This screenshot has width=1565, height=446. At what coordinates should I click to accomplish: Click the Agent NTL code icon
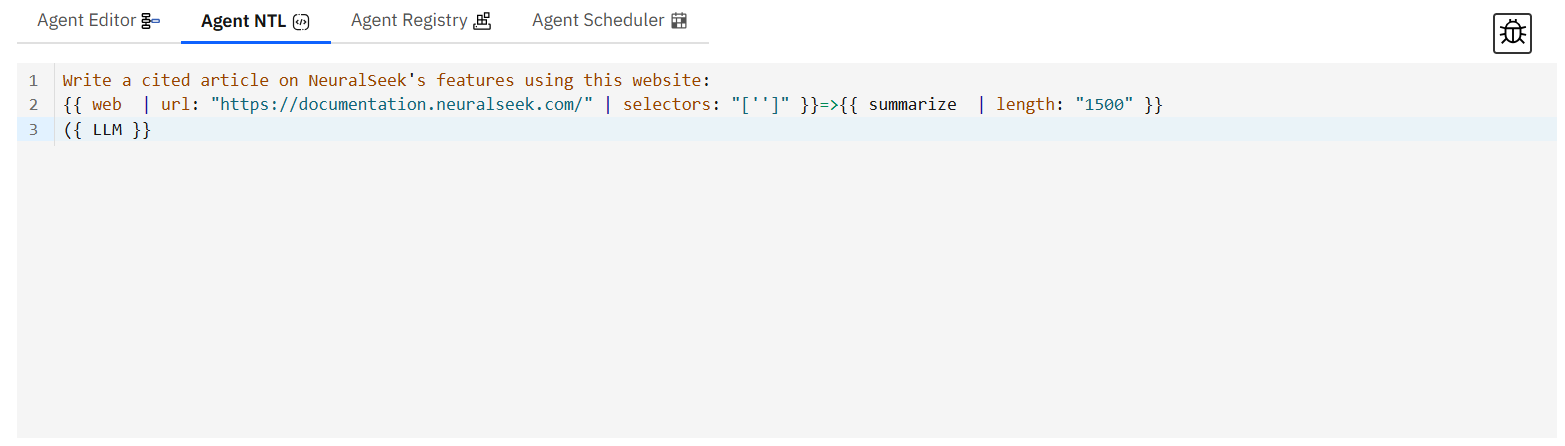301,22
